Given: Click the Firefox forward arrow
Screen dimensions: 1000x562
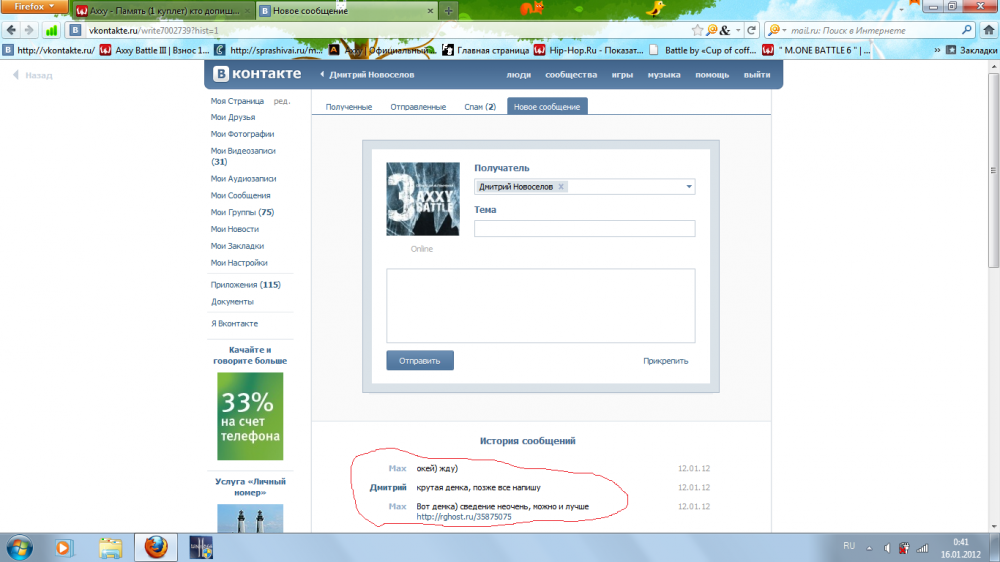Looking at the screenshot, I should click(x=29, y=30).
